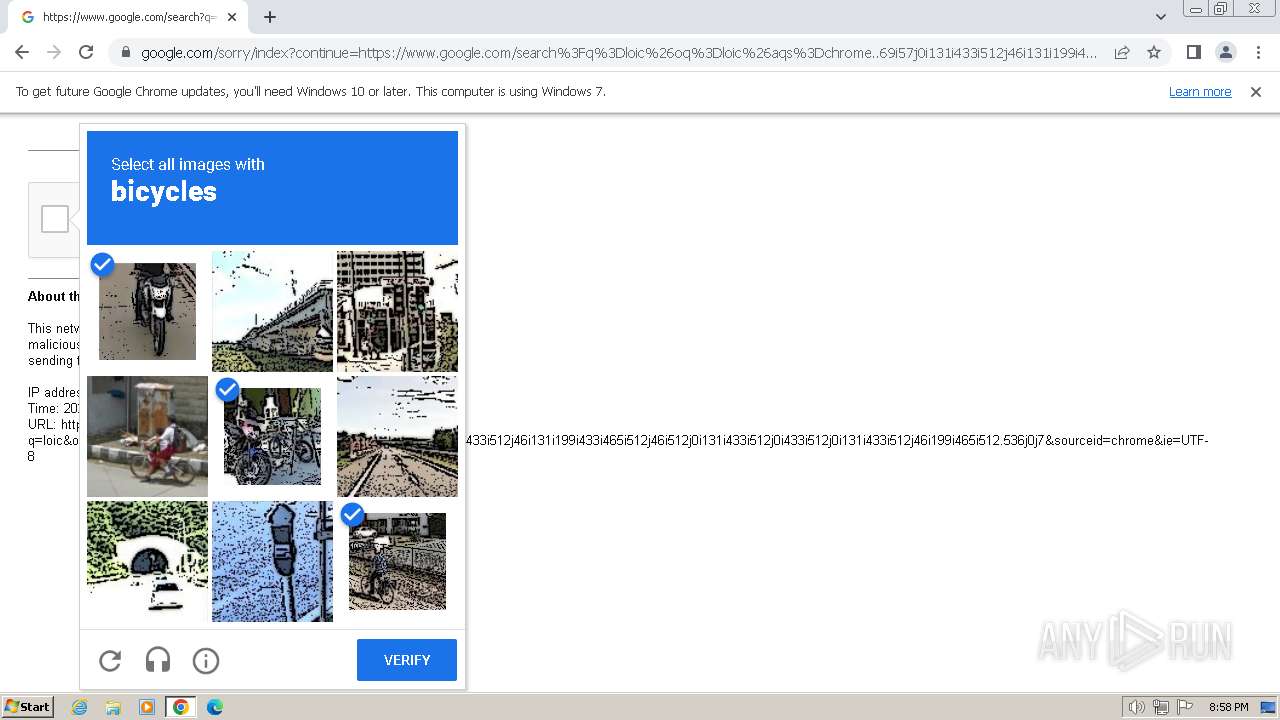Open the Action Center flag icon
Screen dimensions: 1280x720
point(1185,707)
